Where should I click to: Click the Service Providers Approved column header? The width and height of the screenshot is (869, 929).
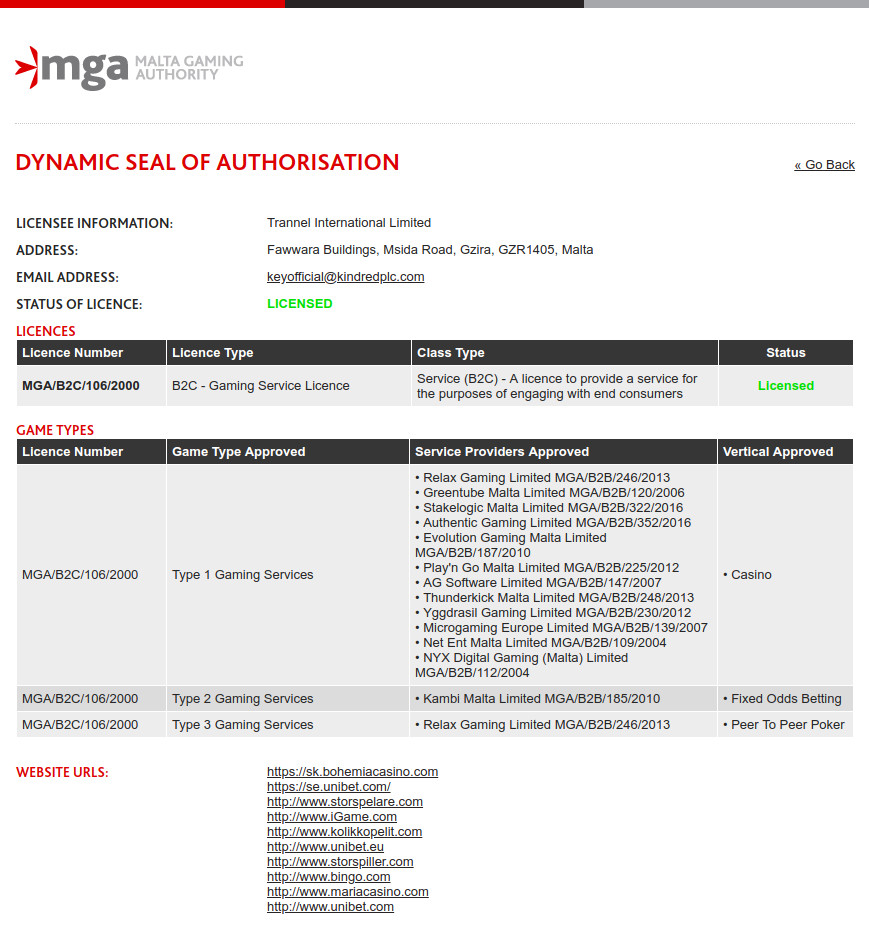coord(563,451)
